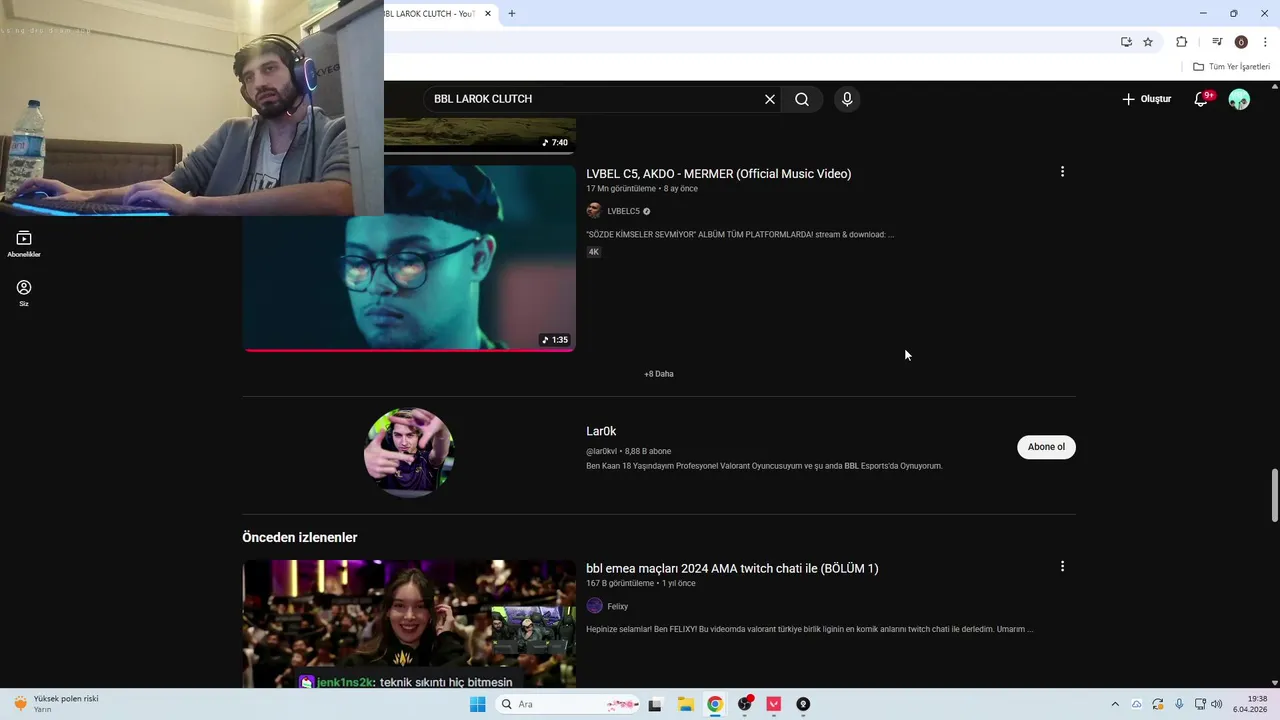Open LVBEL C5, AKDO - MERMER video title
Viewport: 1280px width, 720px height.
click(x=718, y=174)
